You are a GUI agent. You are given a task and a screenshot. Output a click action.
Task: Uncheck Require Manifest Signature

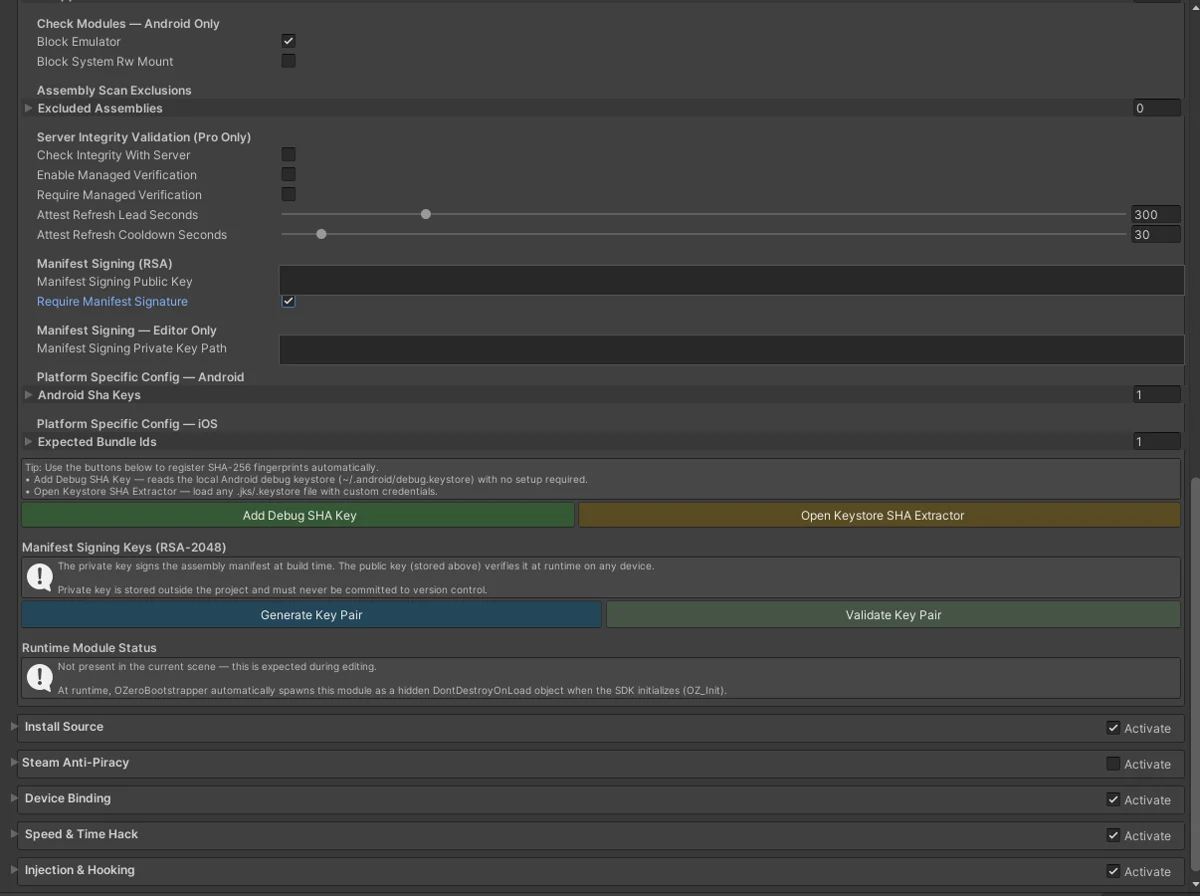point(288,301)
